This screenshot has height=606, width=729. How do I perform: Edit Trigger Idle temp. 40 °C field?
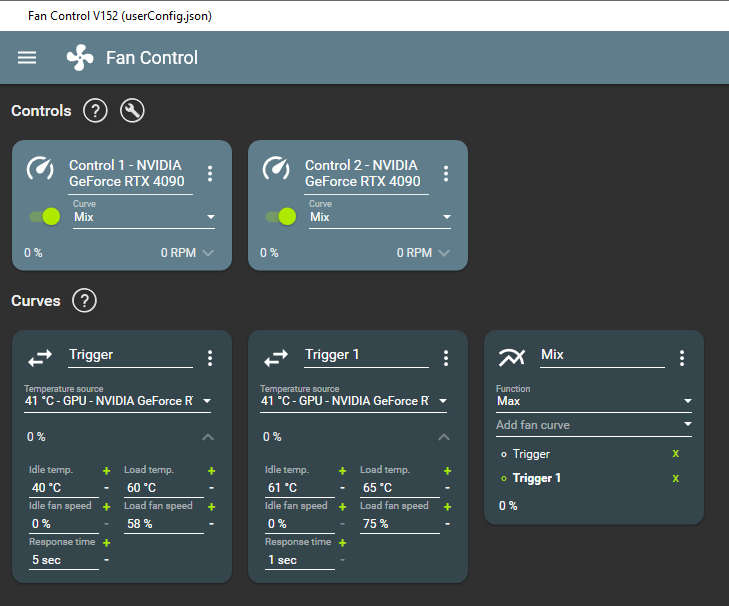(64, 488)
